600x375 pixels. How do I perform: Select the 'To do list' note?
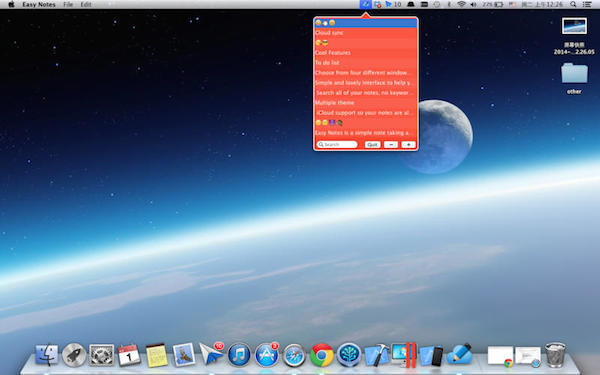pos(365,62)
